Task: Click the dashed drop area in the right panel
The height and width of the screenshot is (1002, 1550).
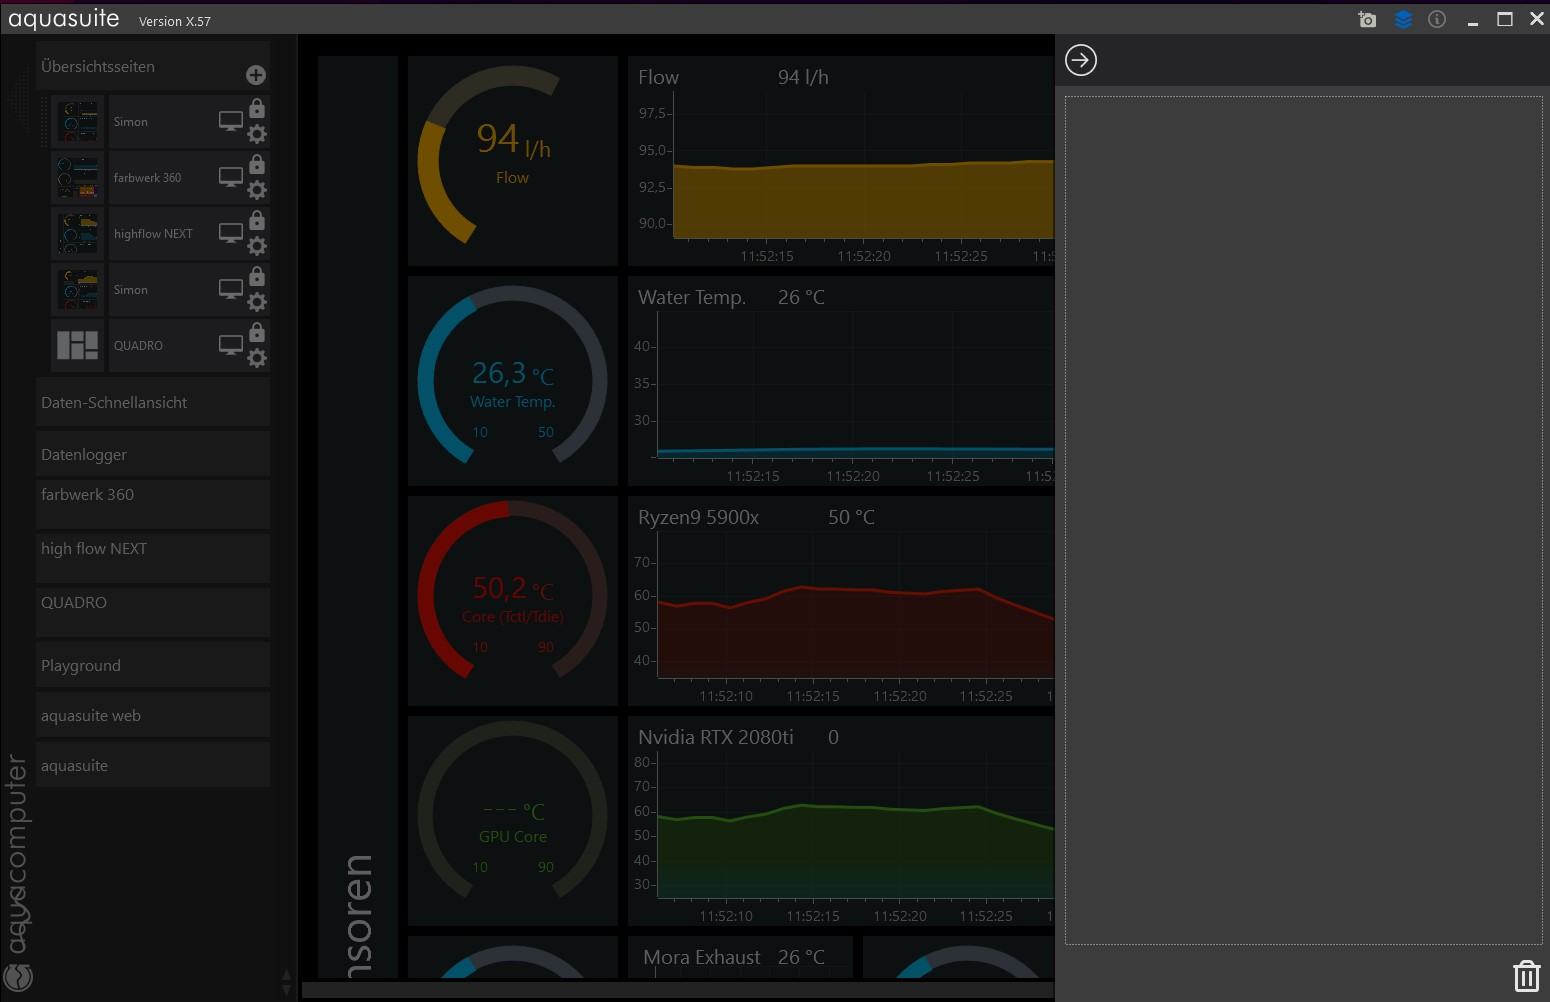Action: (1303, 520)
